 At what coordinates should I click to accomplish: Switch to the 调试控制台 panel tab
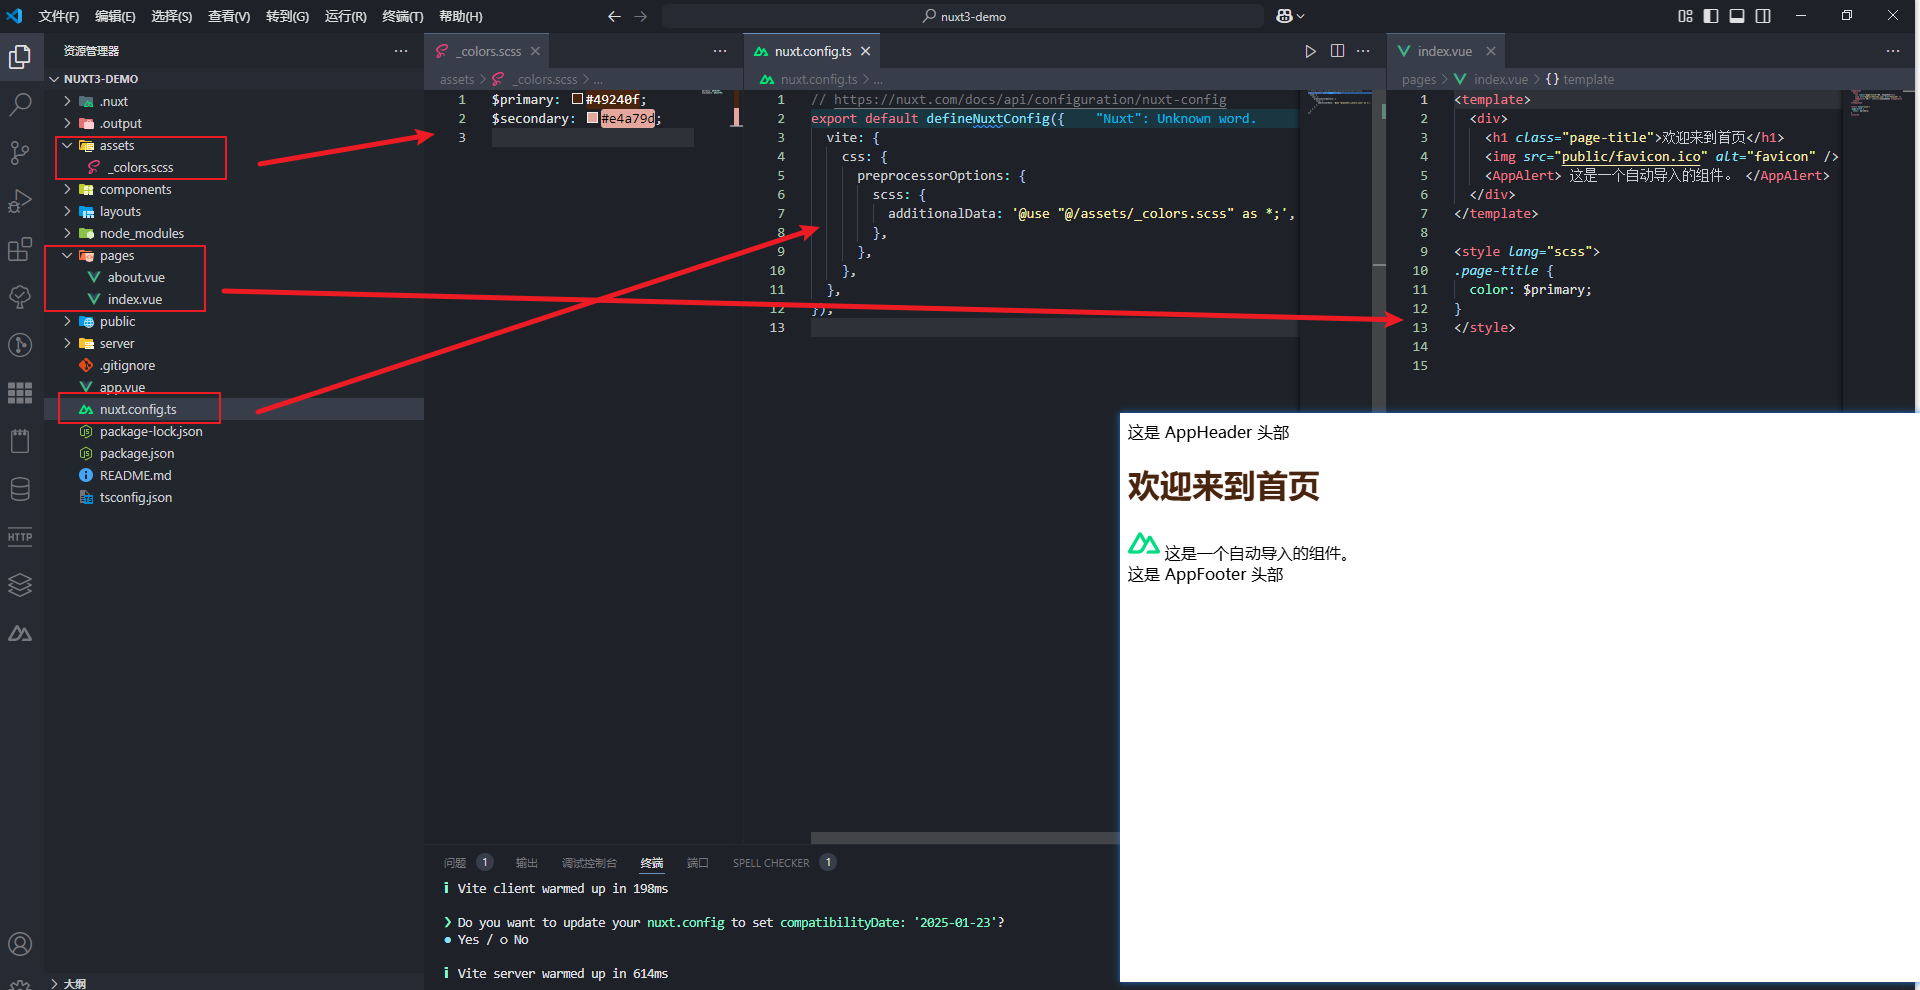point(589,863)
